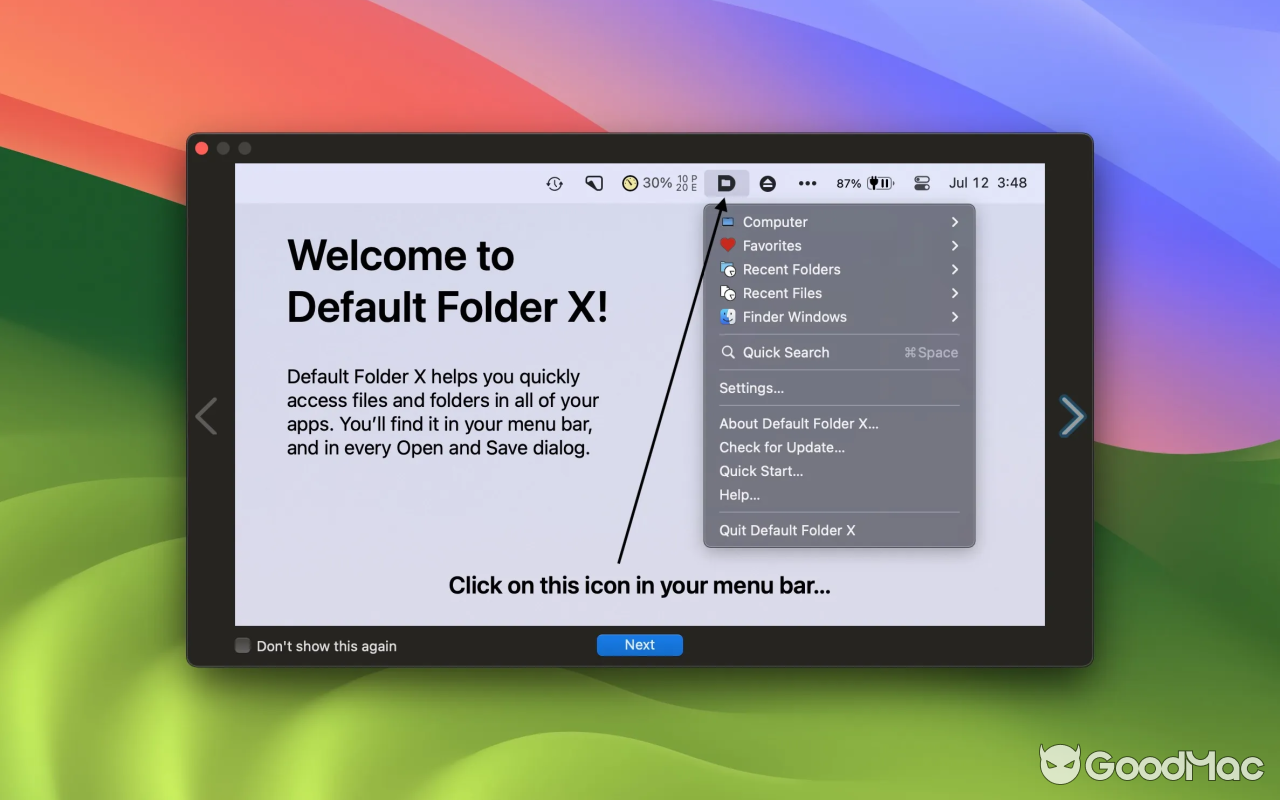The image size is (1280, 800).
Task: Click the right navigation arrow
Action: pyautogui.click(x=1071, y=416)
